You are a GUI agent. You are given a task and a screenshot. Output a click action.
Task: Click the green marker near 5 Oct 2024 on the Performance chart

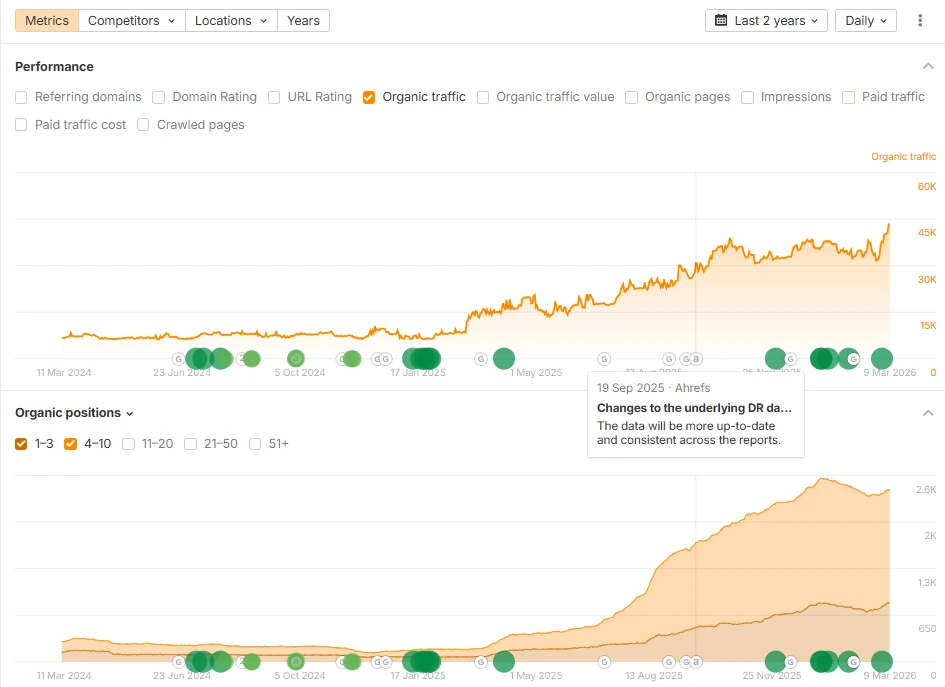point(295,358)
